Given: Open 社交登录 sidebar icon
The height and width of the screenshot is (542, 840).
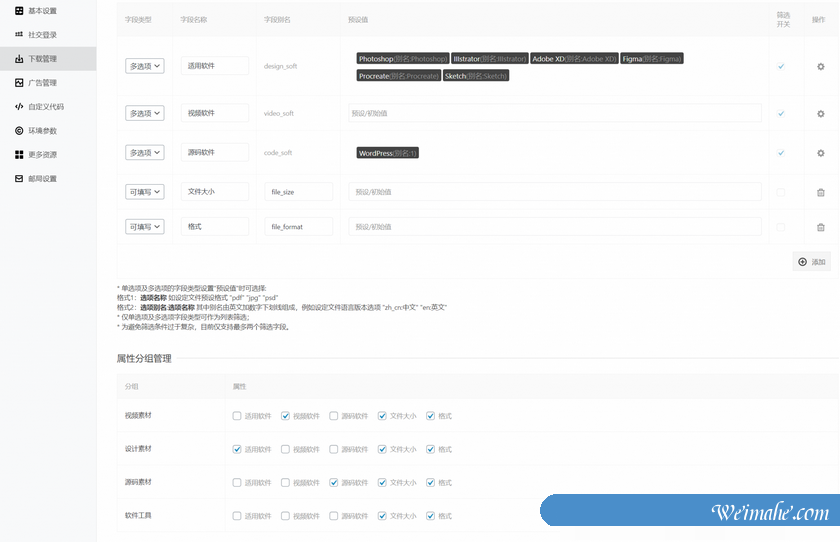Looking at the screenshot, I should 19,35.
